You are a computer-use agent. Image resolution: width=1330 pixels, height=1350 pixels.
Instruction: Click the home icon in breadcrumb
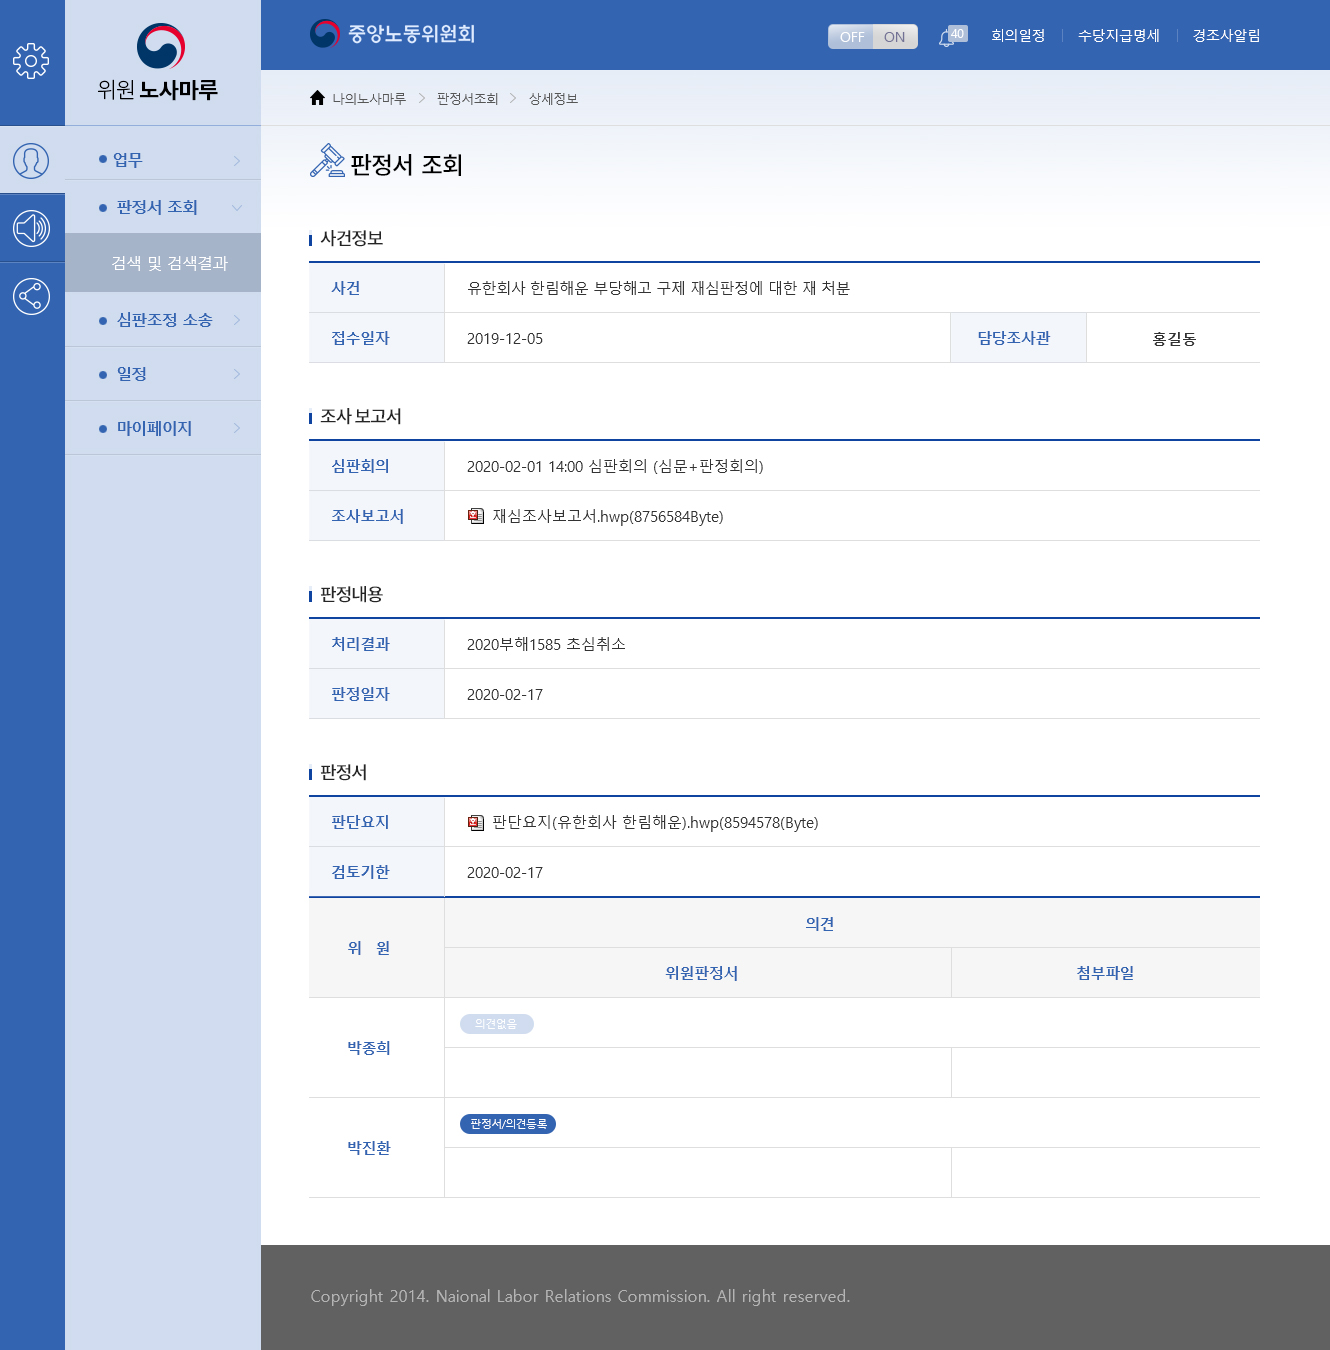(x=317, y=98)
